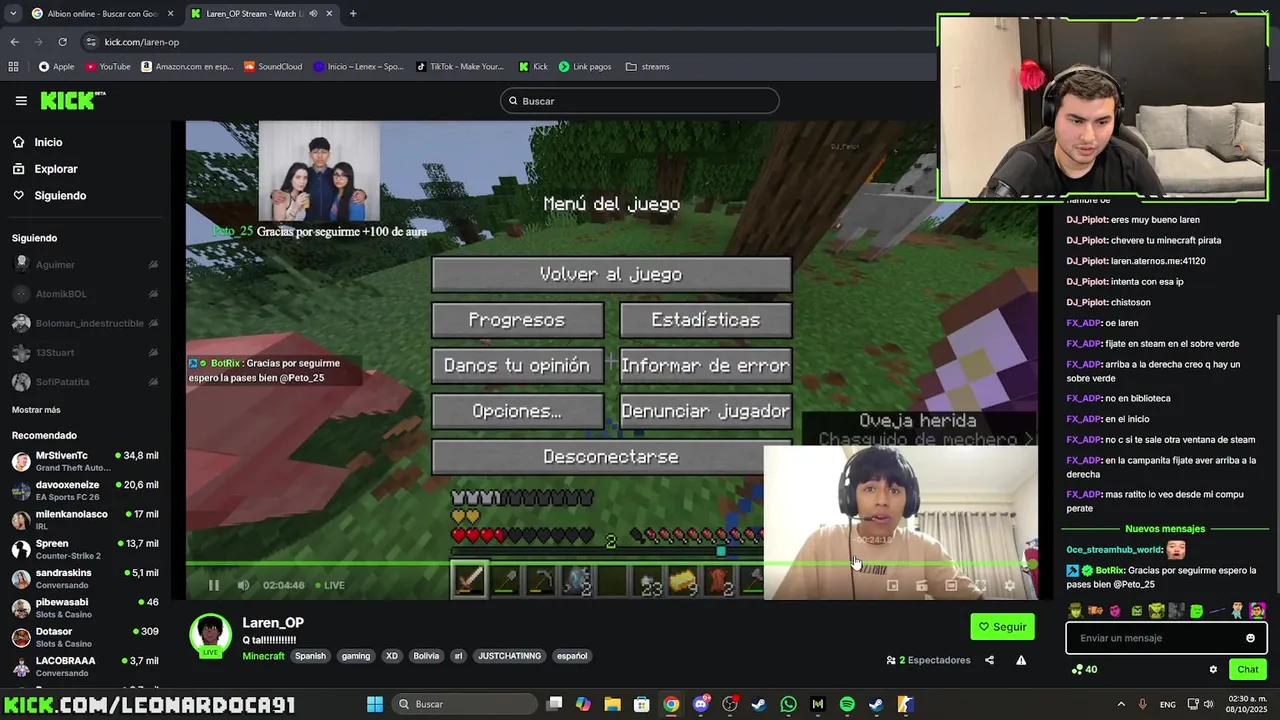Toggle notifications for AtomikBOL channel

pos(153,294)
